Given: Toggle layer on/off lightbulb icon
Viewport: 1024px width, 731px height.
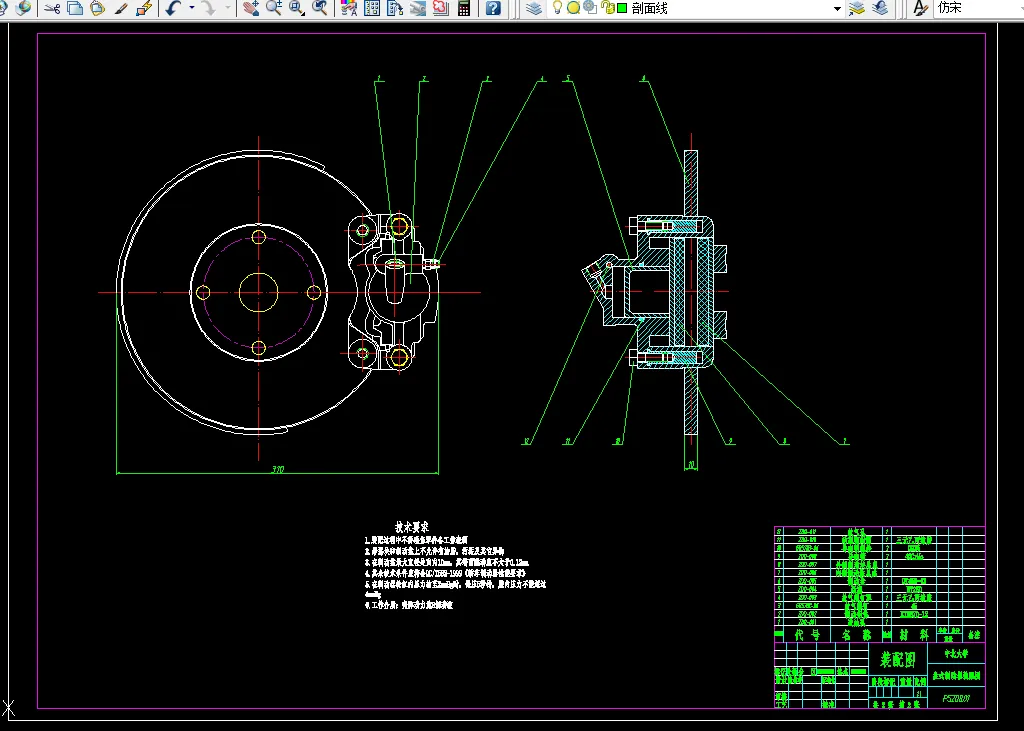Looking at the screenshot, I should (558, 8).
